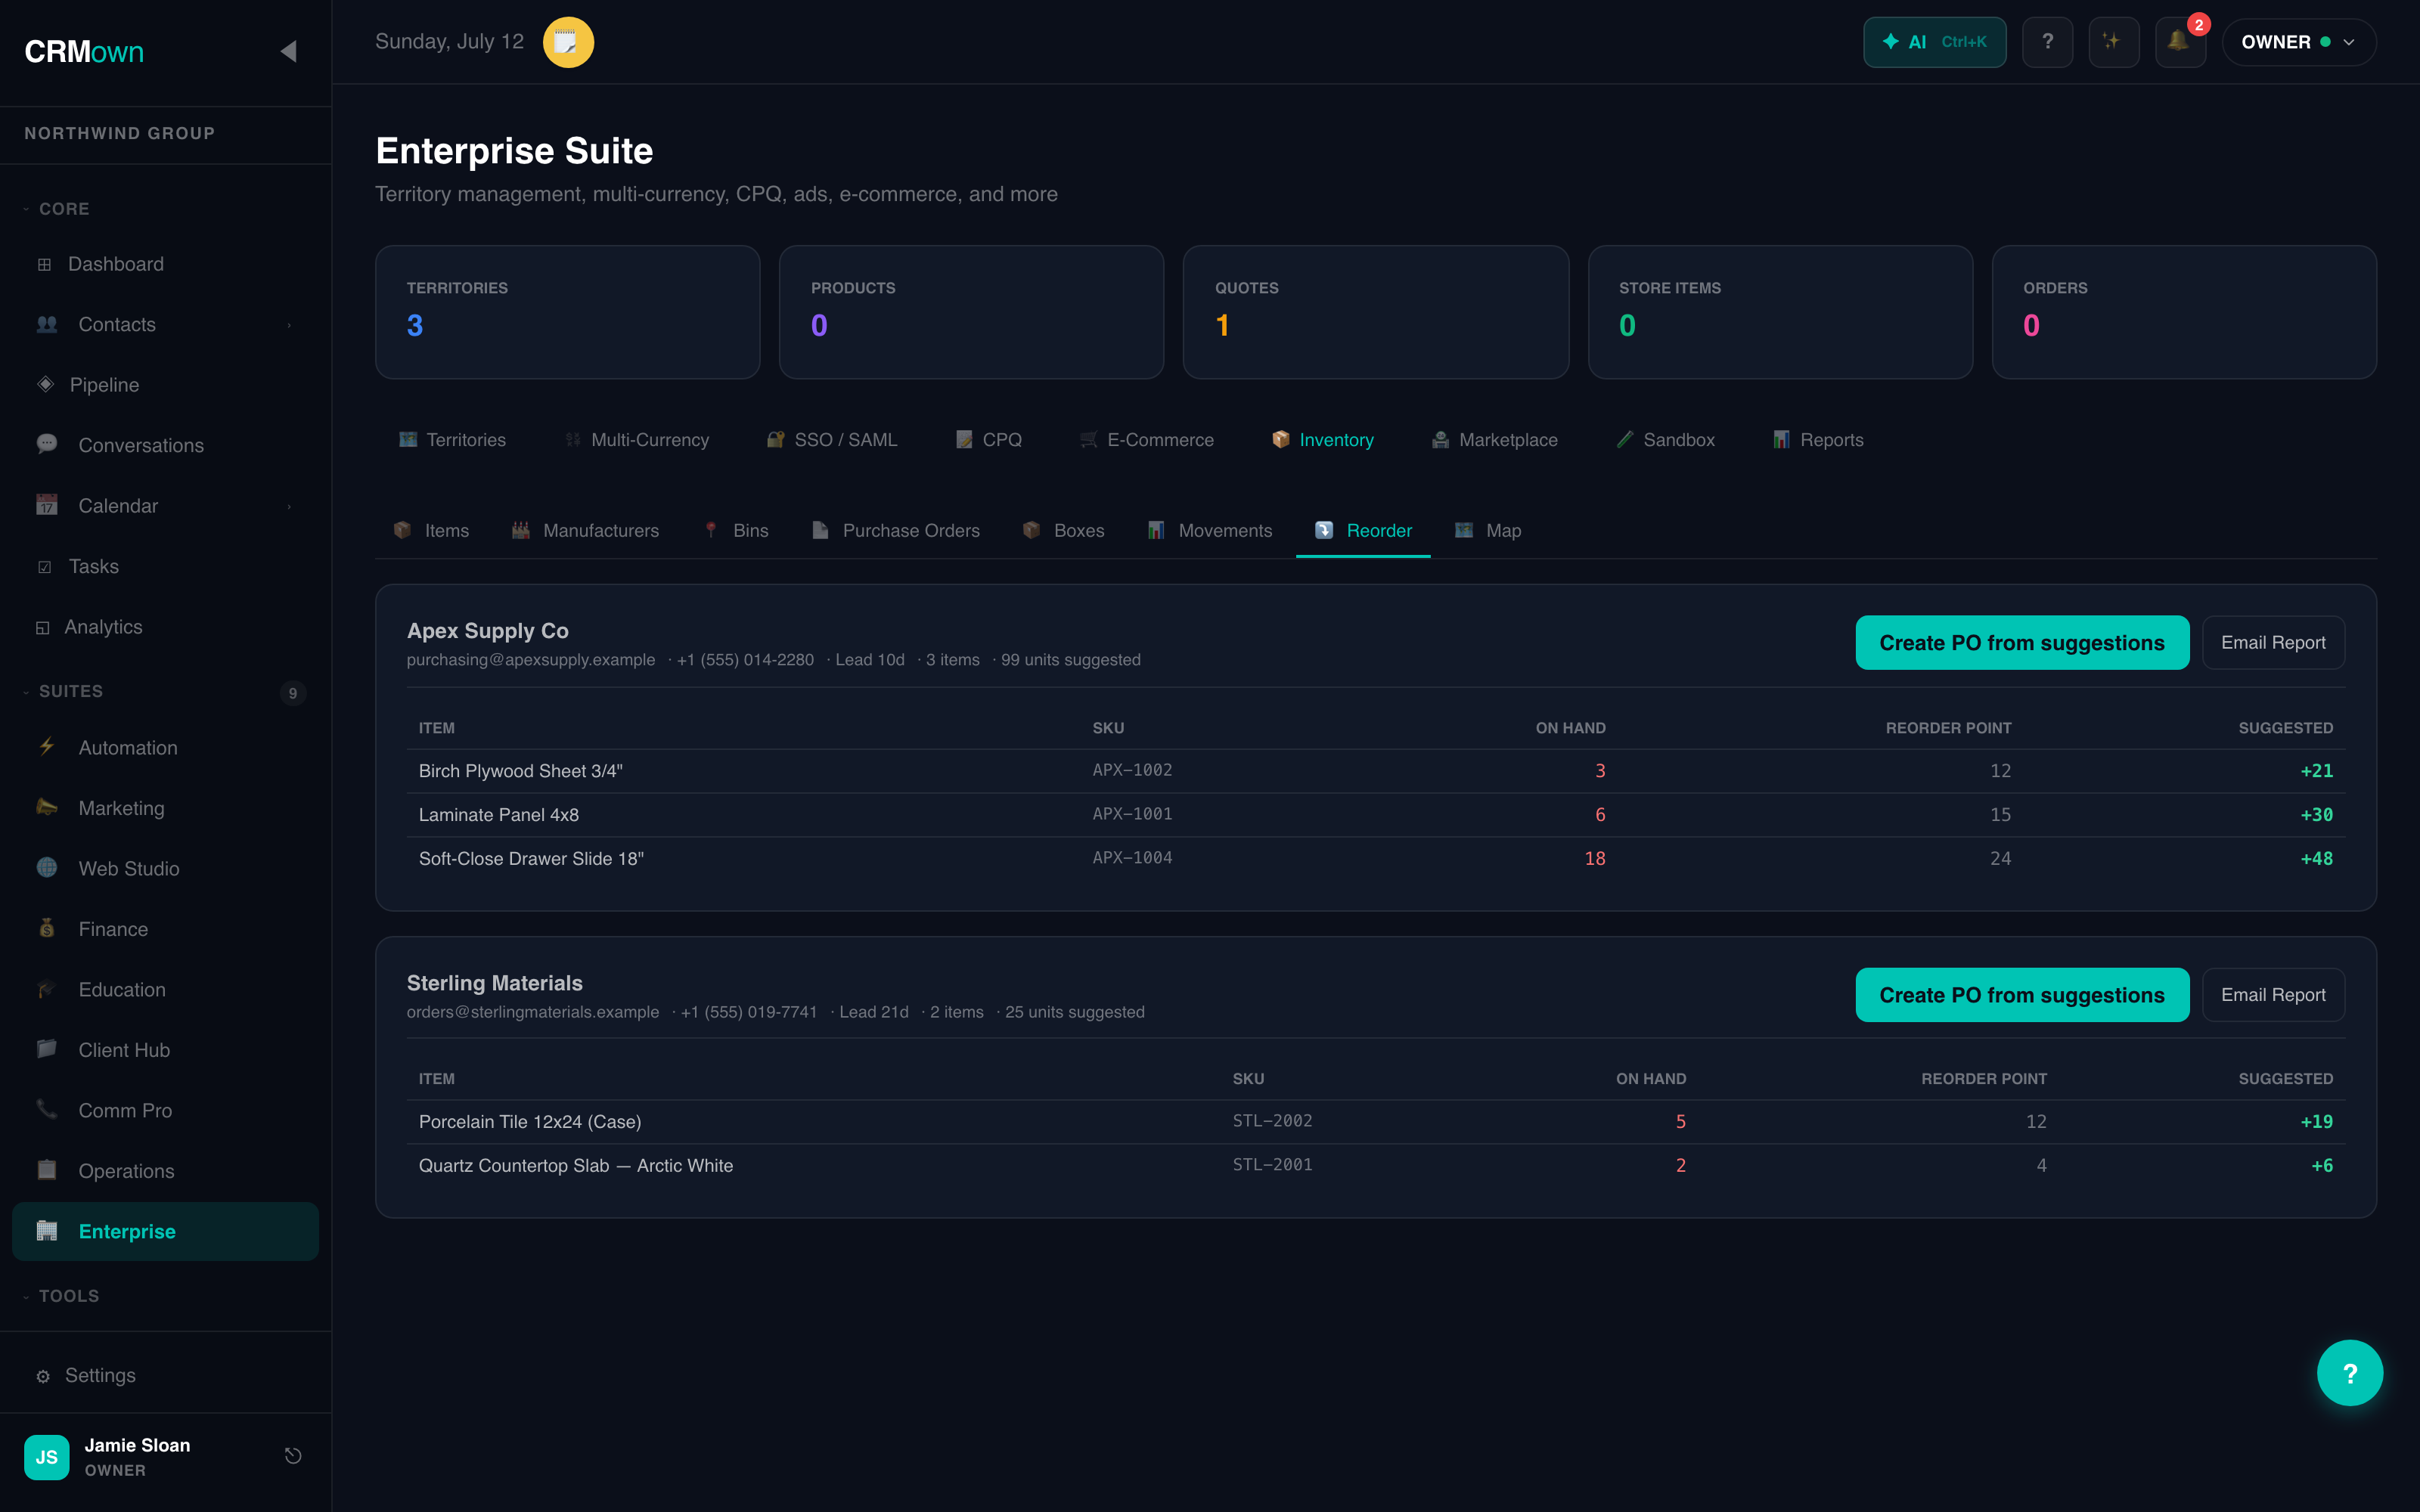Expand the TOOLS sidebar section
This screenshot has height=1512, width=2420.
pyautogui.click(x=61, y=1296)
